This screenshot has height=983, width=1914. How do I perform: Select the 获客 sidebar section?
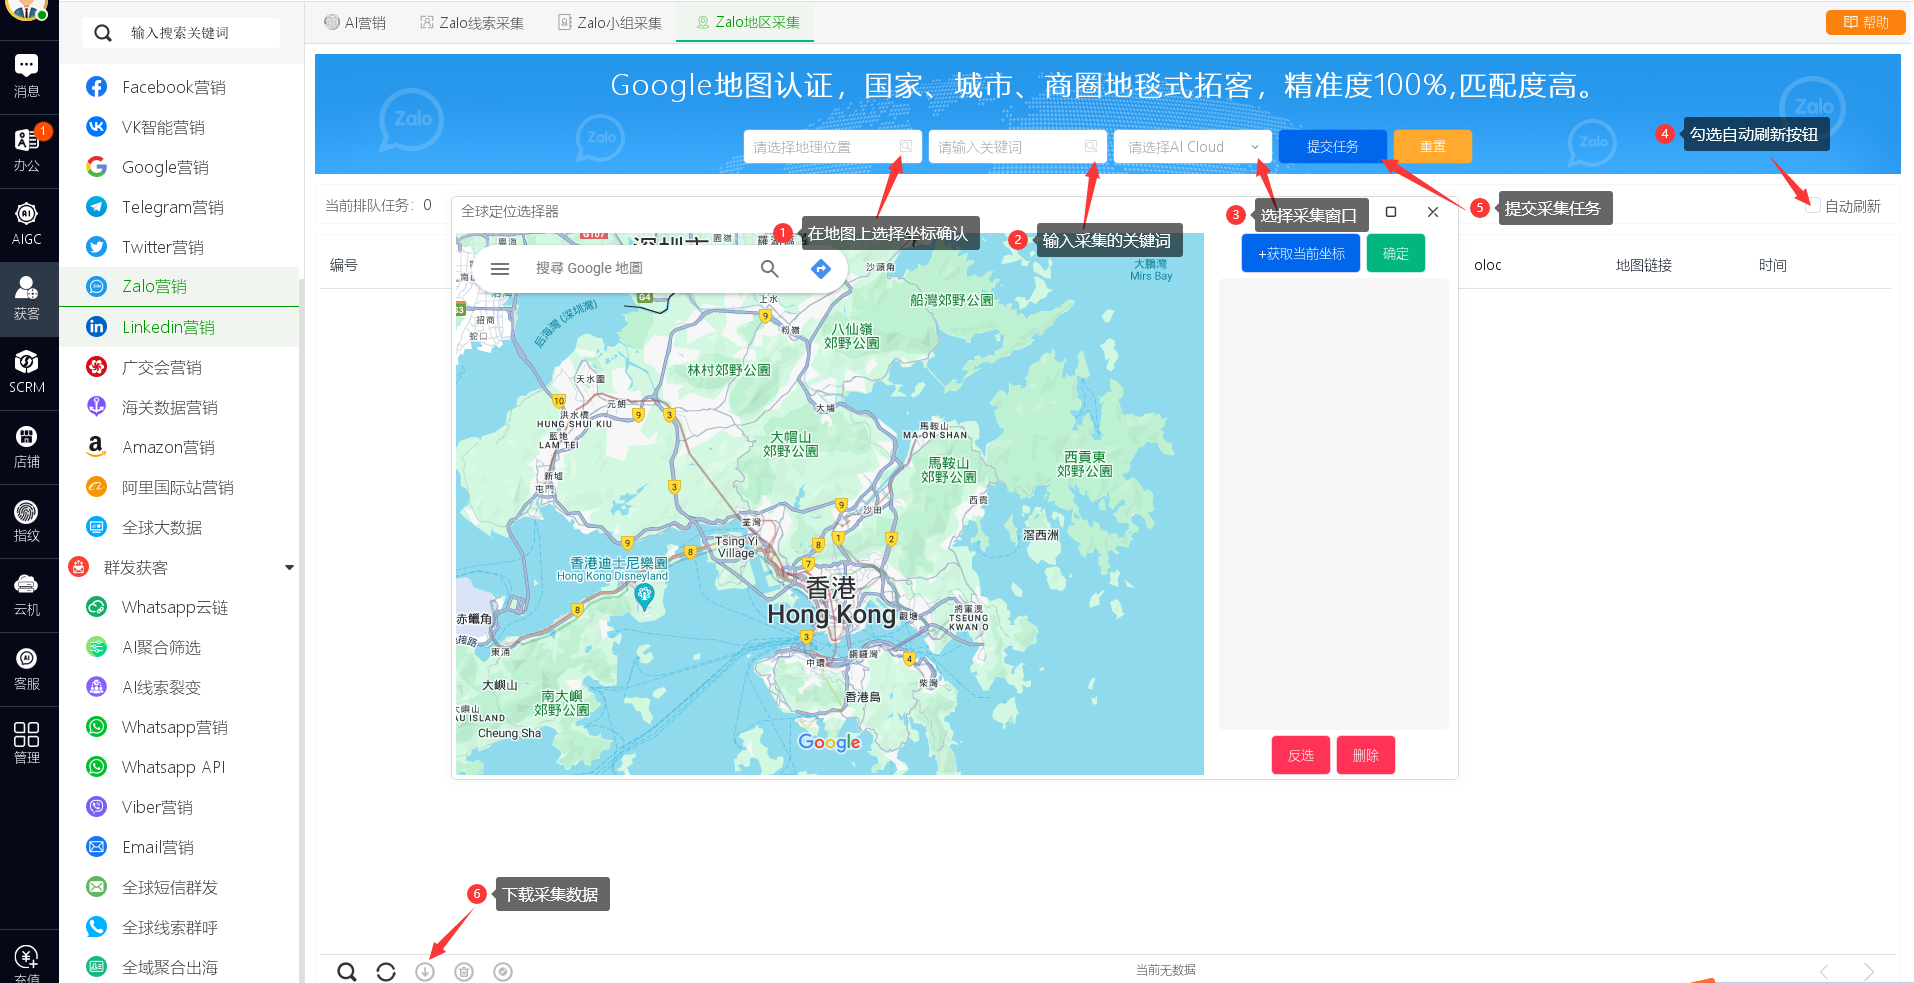coord(27,298)
